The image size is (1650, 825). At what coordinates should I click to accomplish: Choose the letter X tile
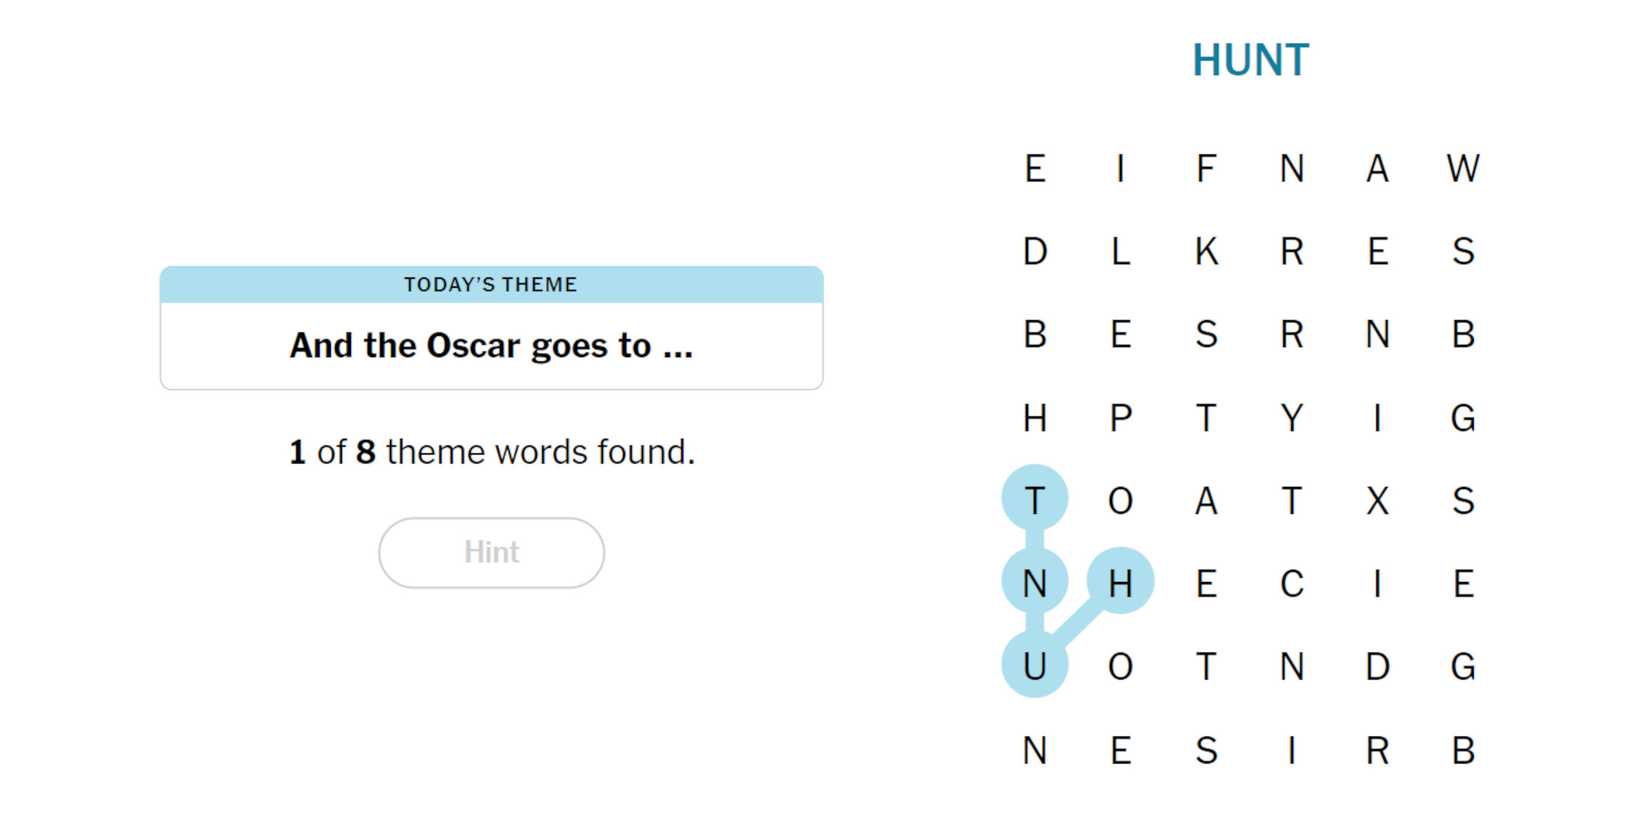1377,499
